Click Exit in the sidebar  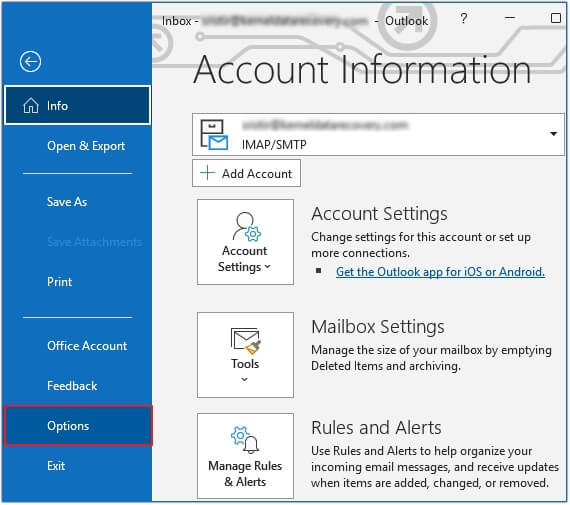tap(56, 466)
